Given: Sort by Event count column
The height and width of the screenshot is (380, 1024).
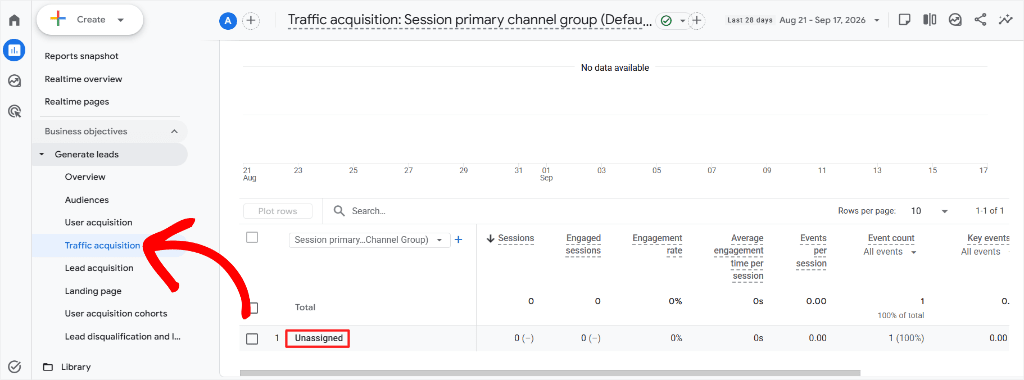Looking at the screenshot, I should coord(891,238).
